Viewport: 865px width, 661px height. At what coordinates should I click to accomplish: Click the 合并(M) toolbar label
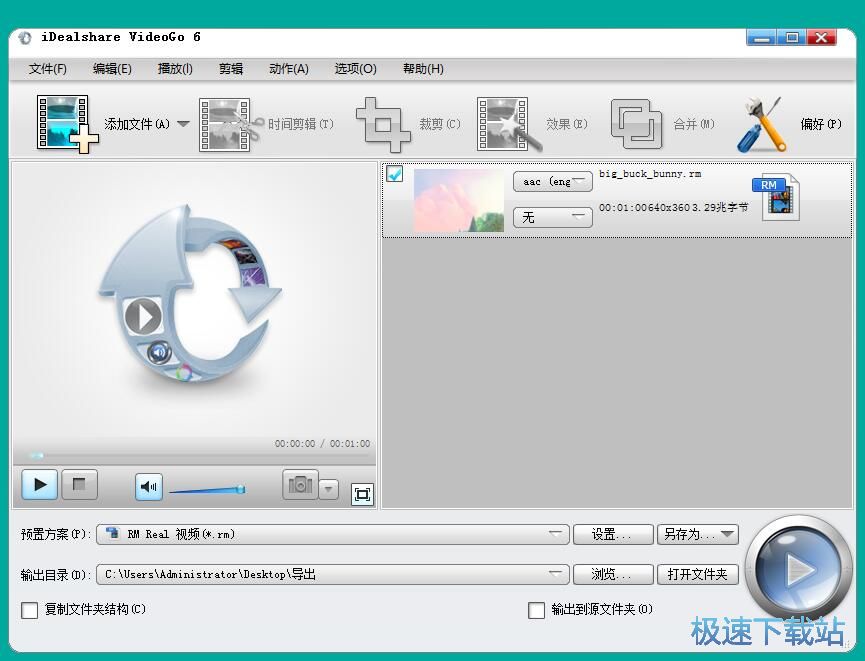(x=694, y=124)
